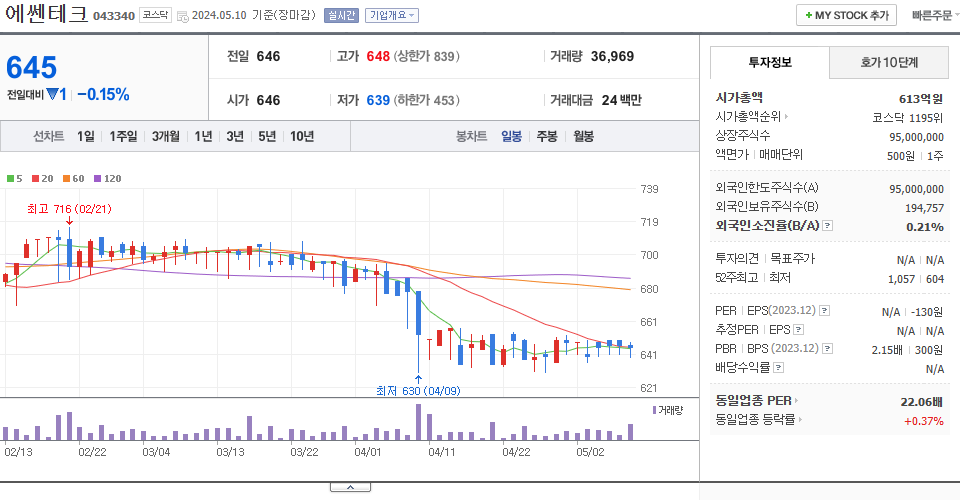Click the -0.15% change percentage
This screenshot has width=960, height=500.
coord(103,94)
